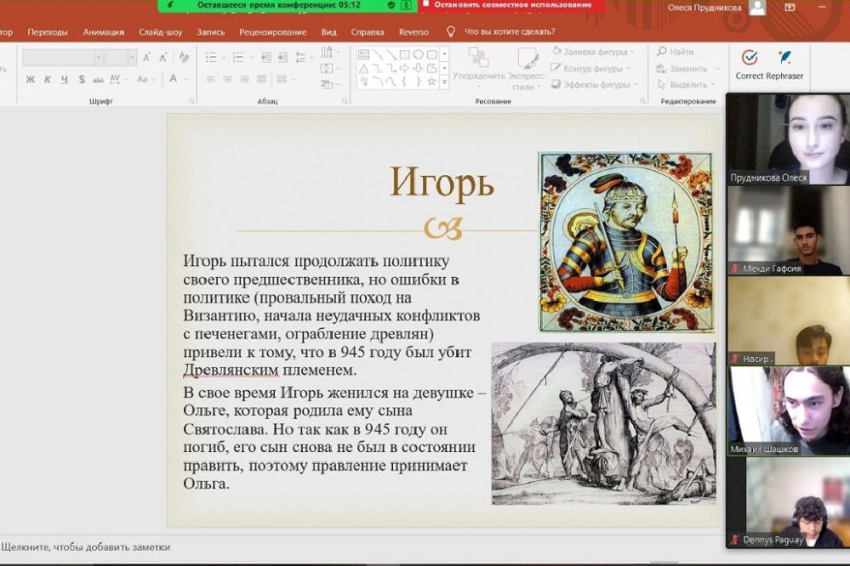
Task: Click the Rephraser feather icon
Action: 785,57
